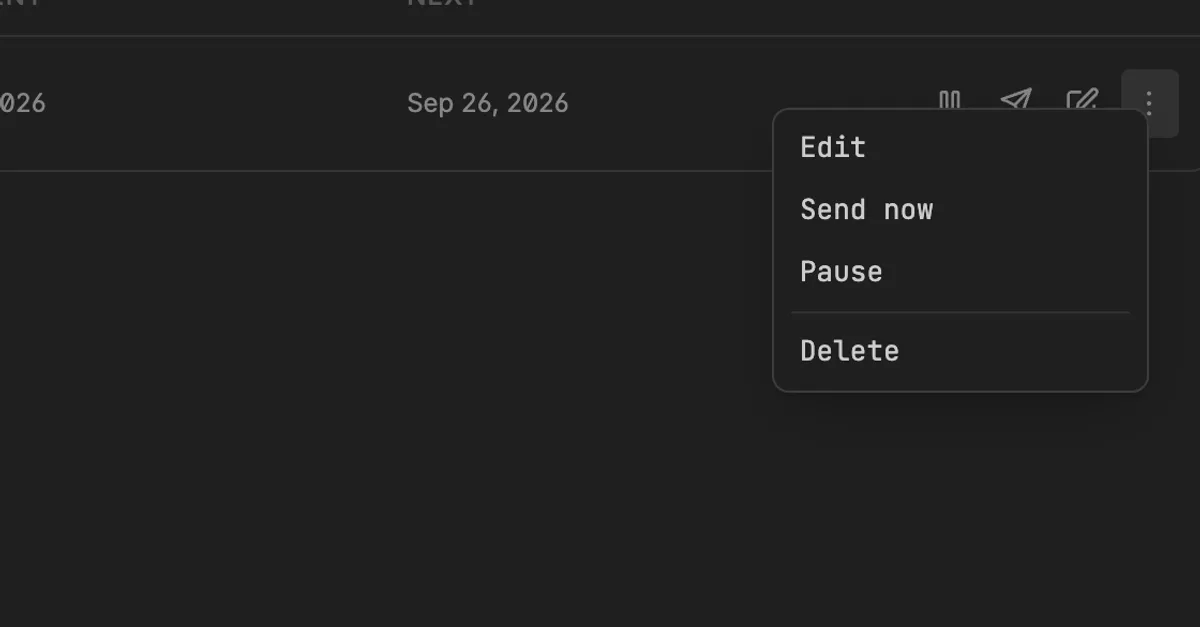1200x627 pixels.
Task: Choose Edit from the context menu
Action: pos(833,147)
